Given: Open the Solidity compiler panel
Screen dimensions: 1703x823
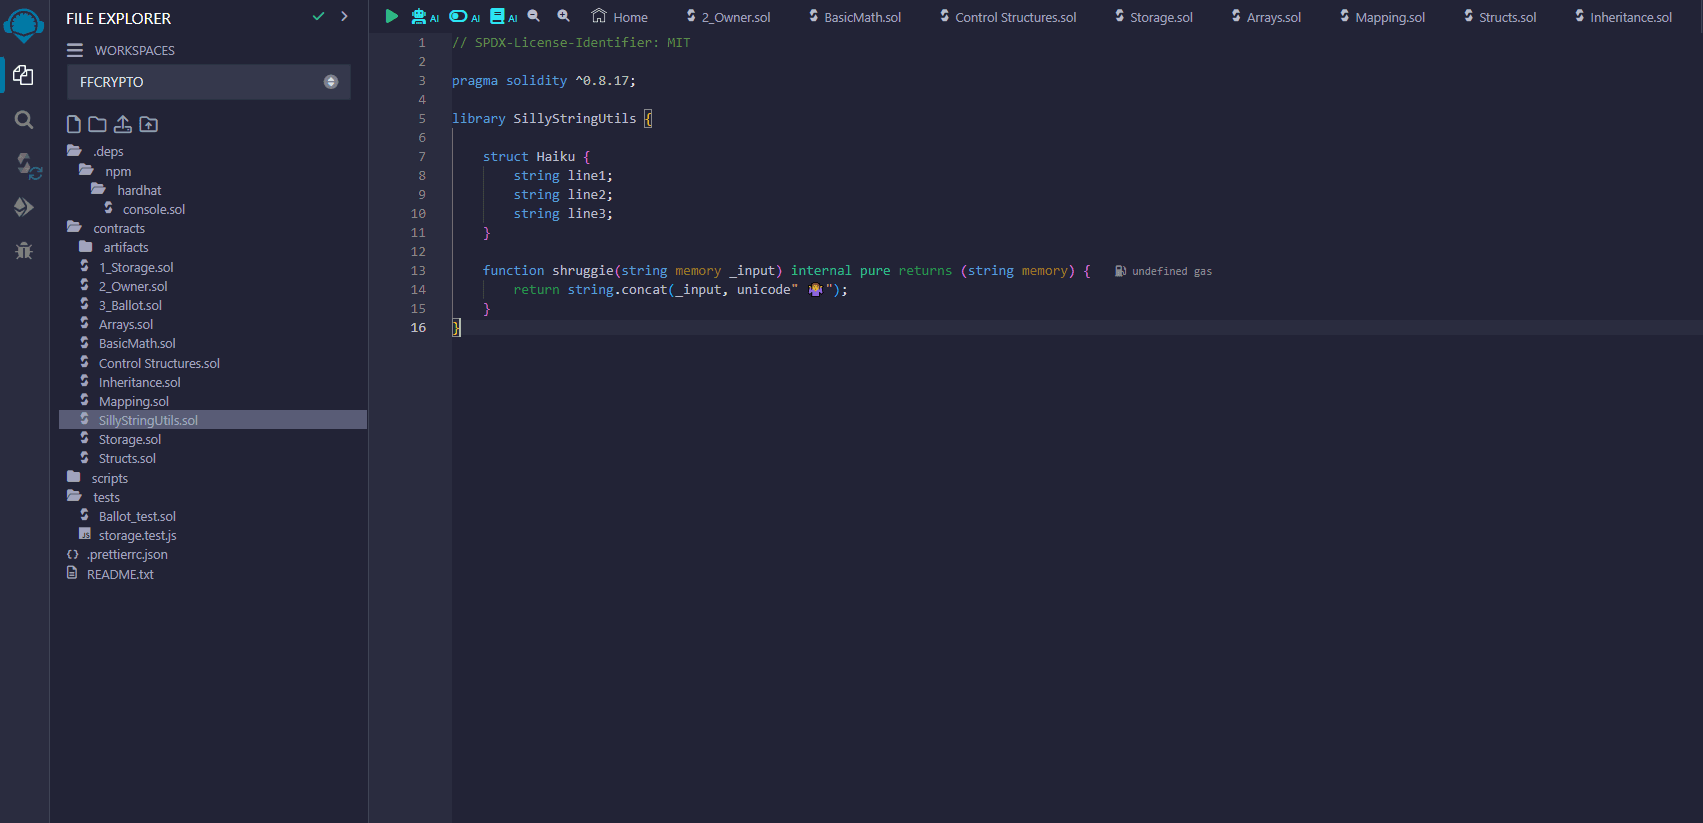Looking at the screenshot, I should [x=27, y=165].
